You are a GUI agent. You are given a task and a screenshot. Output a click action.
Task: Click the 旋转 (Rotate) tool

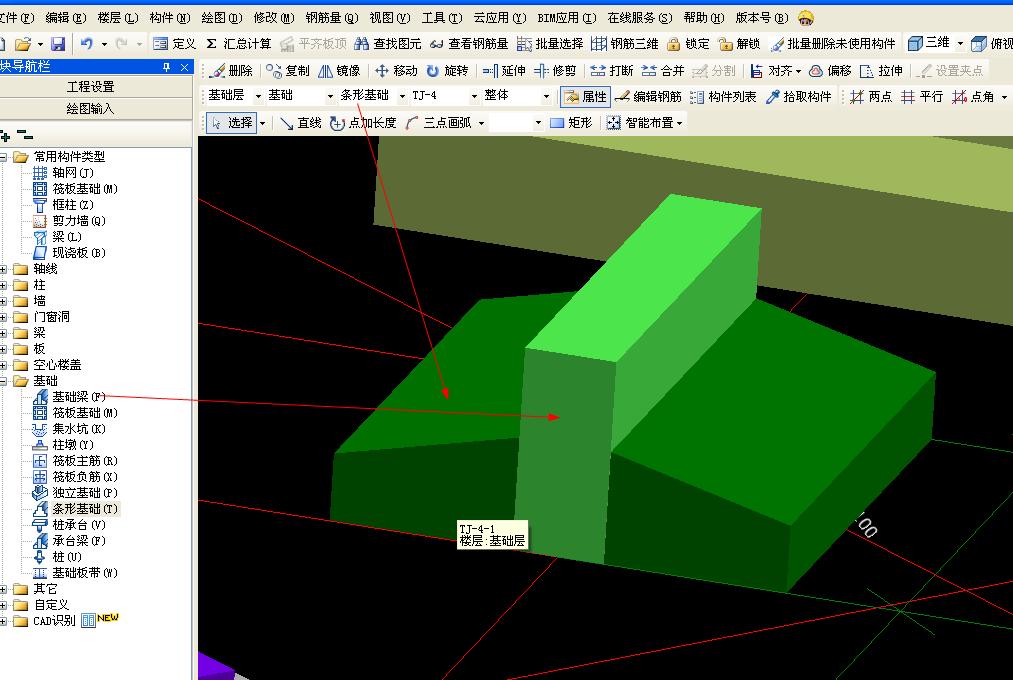click(x=446, y=71)
